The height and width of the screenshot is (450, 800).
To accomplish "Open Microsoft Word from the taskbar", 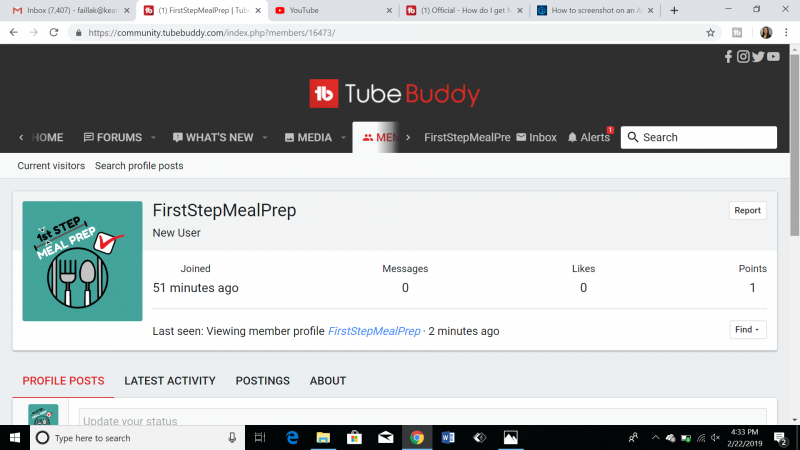I will 447,437.
